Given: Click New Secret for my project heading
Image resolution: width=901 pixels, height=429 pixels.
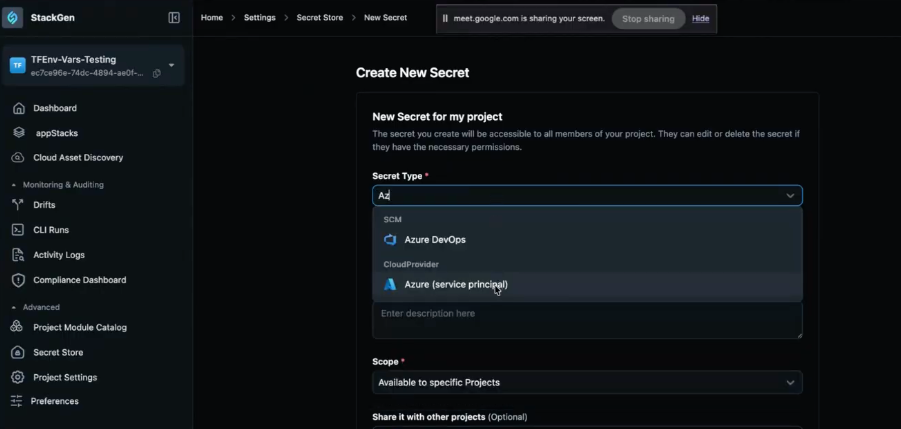Looking at the screenshot, I should pyautogui.click(x=437, y=117).
